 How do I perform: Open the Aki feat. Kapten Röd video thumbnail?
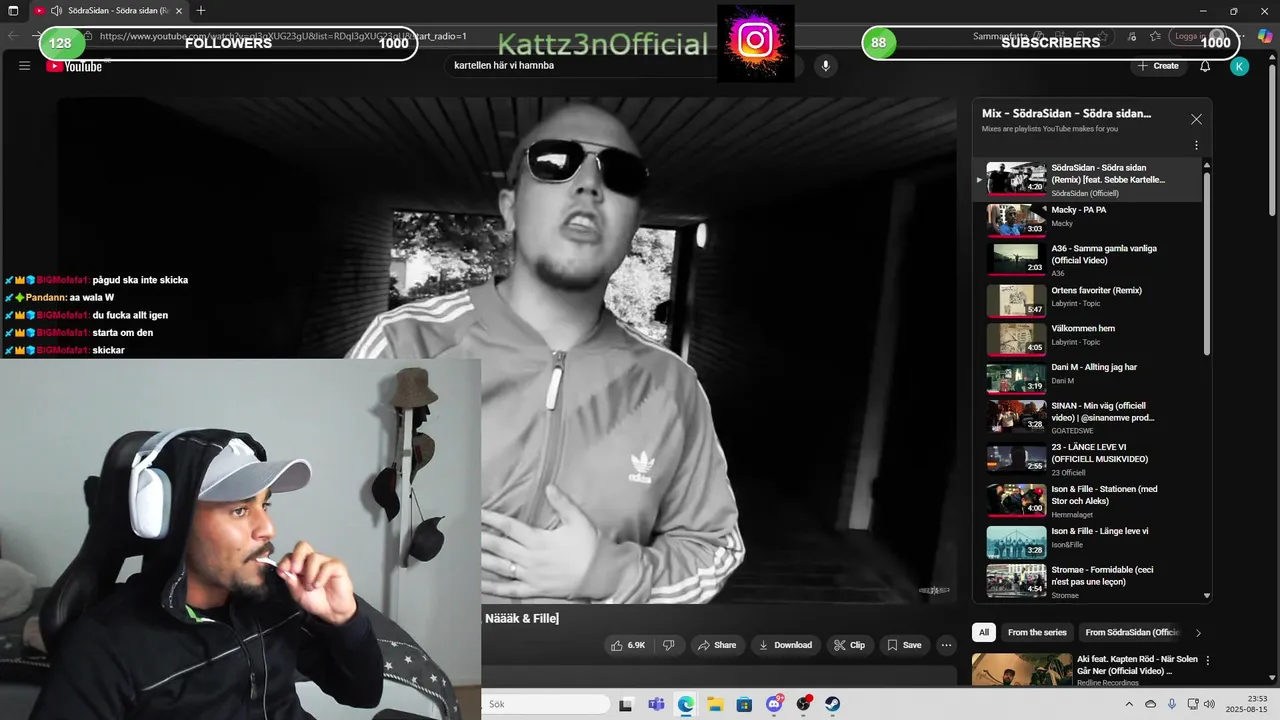click(1022, 670)
